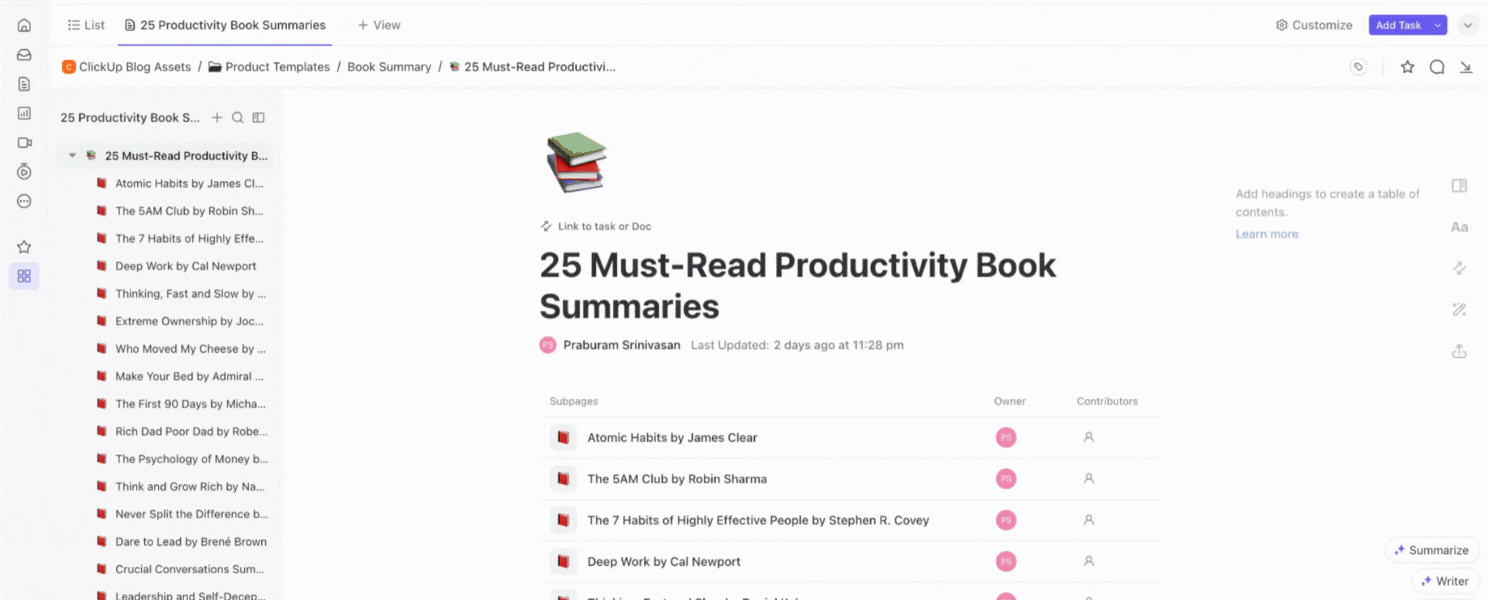The image size is (1488, 600).
Task: Open the More ellipsis icon in the sidebar
Action: tap(24, 201)
